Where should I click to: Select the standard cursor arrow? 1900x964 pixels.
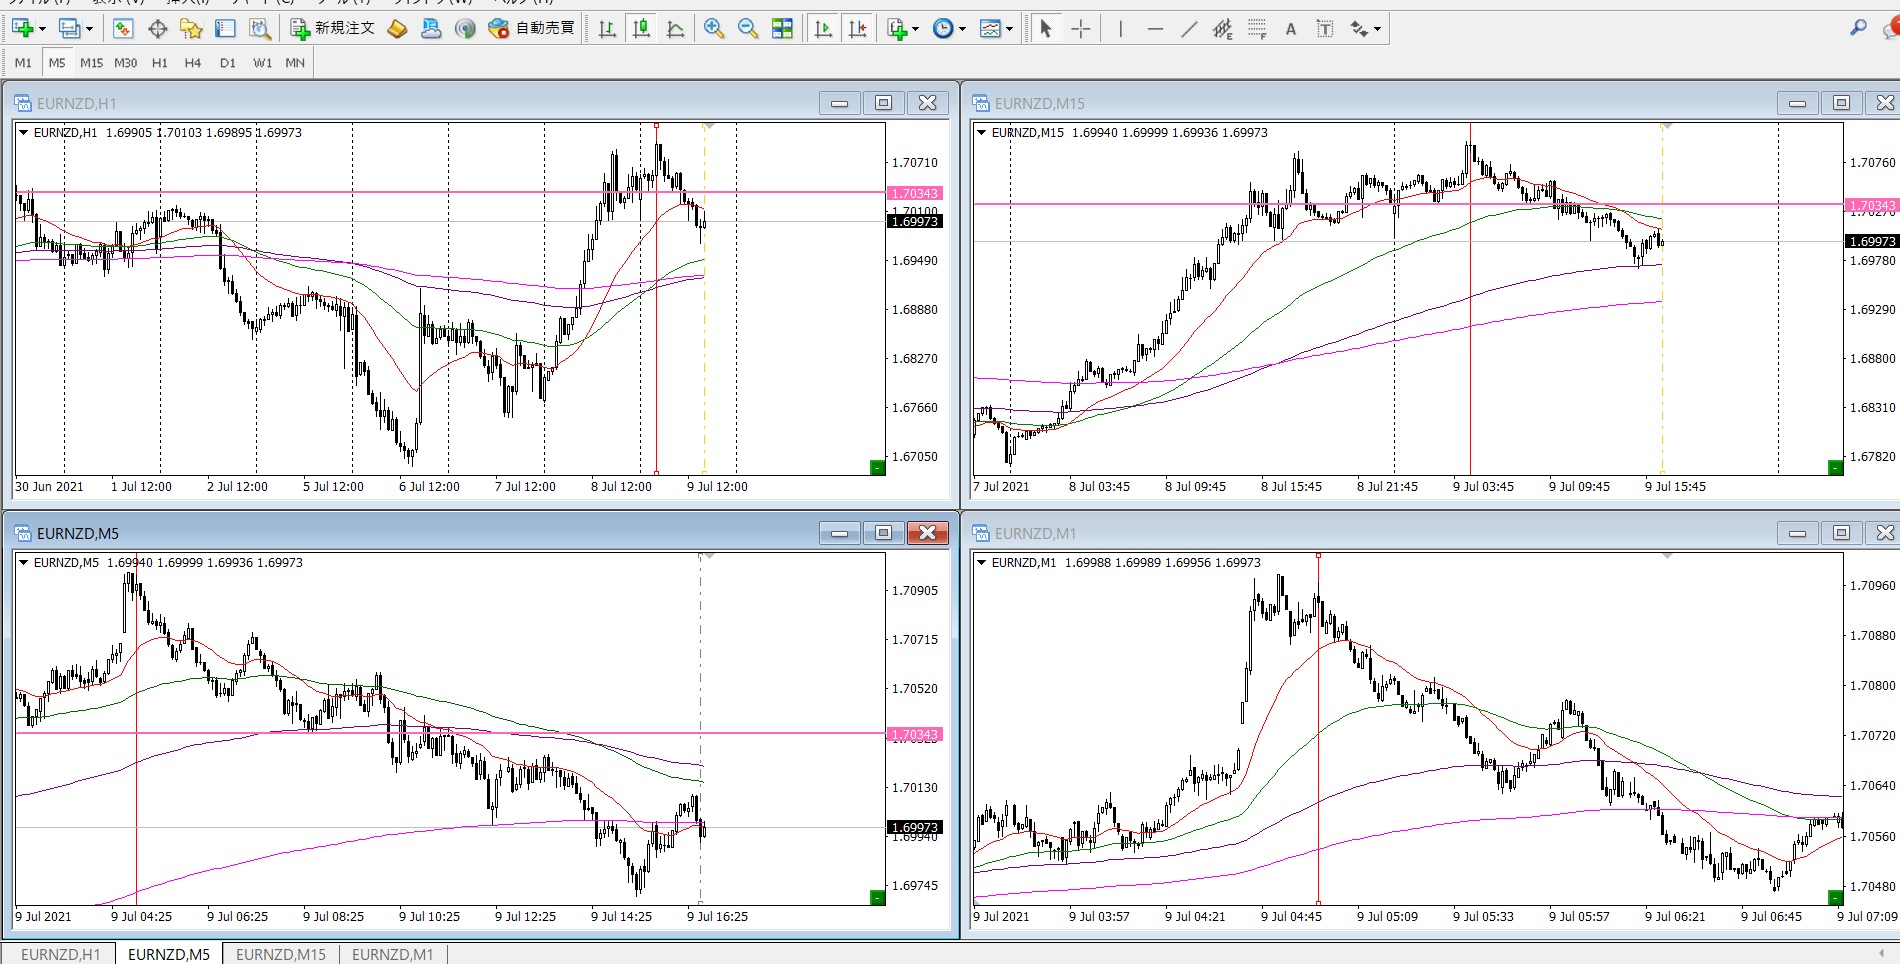click(x=1046, y=28)
